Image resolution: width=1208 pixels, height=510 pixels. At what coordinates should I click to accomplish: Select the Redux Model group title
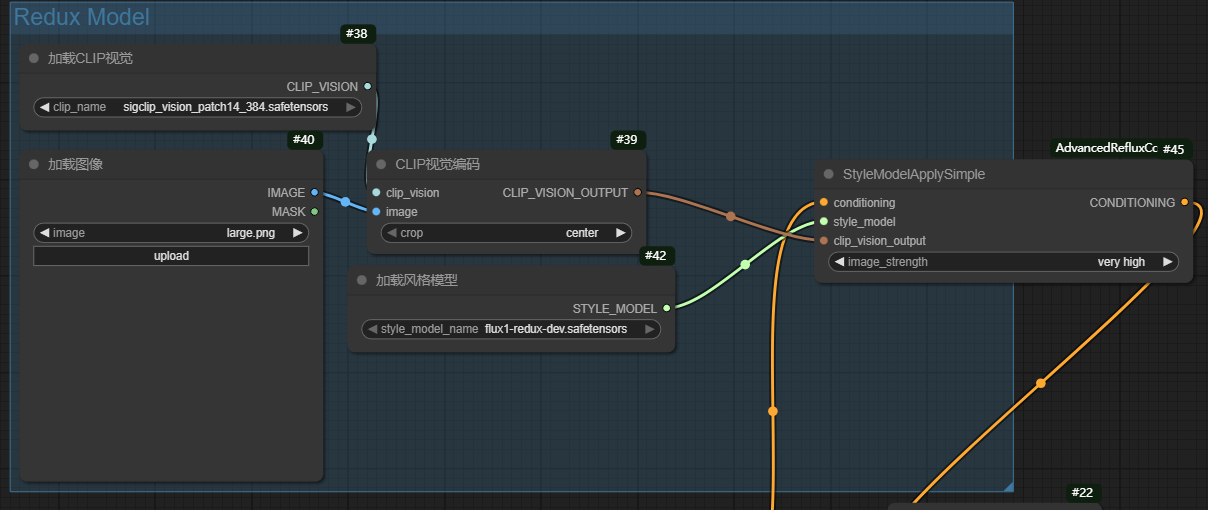82,17
